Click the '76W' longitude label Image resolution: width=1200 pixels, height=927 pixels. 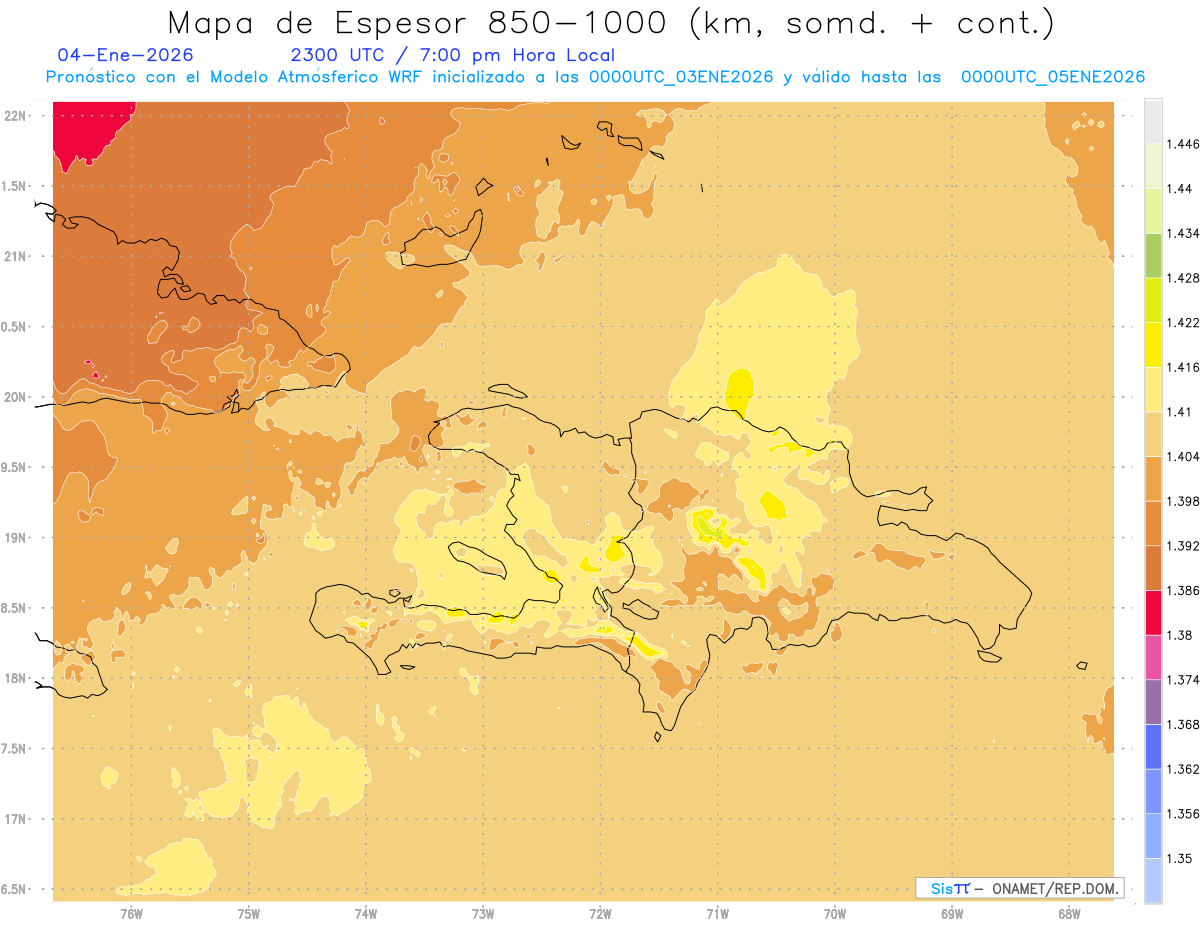(131, 914)
